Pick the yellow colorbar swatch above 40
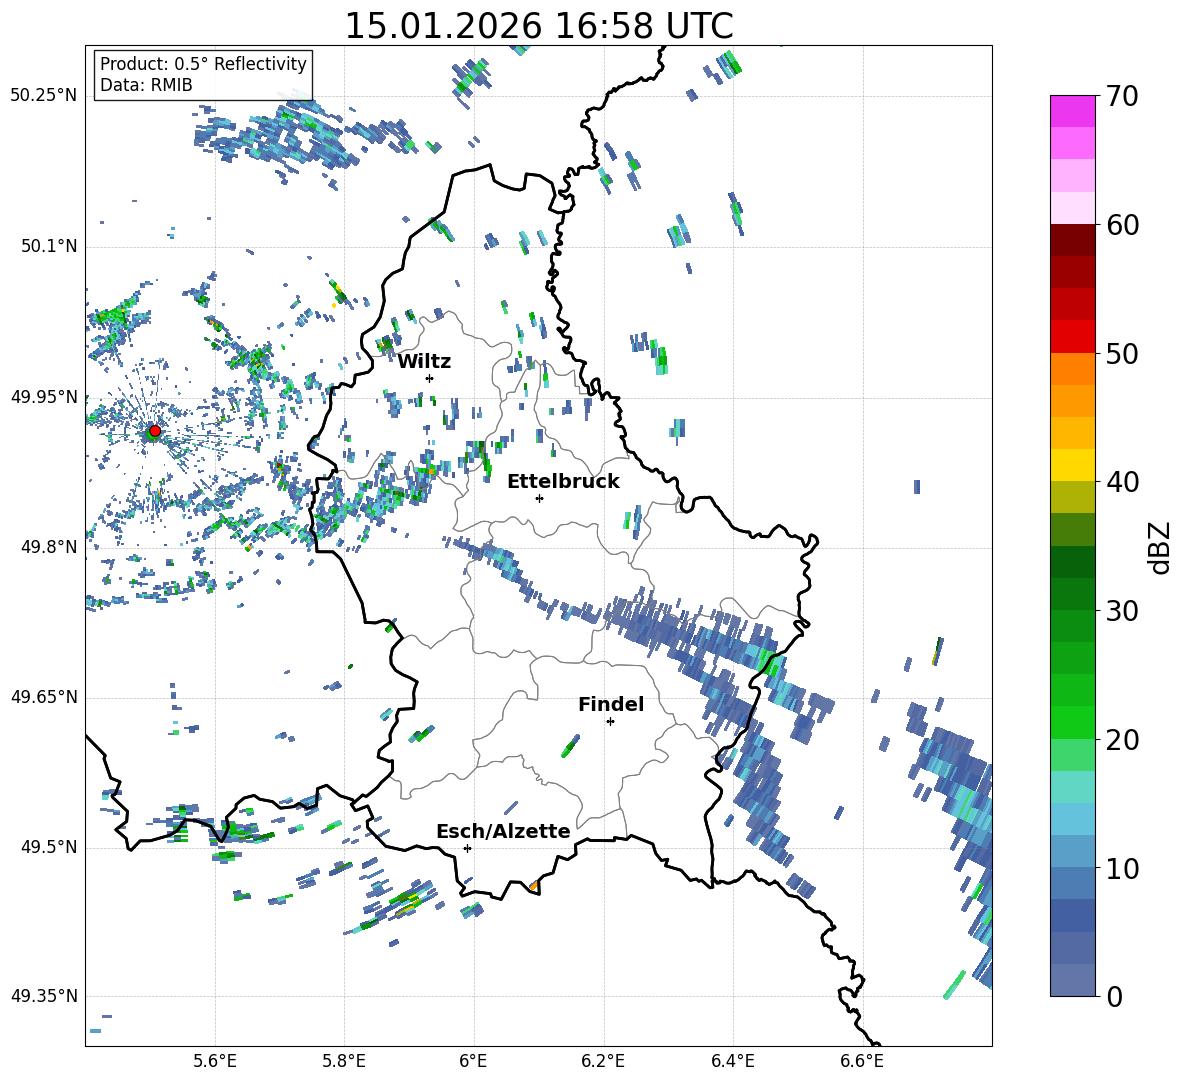The image size is (1184, 1081). pyautogui.click(x=1073, y=465)
